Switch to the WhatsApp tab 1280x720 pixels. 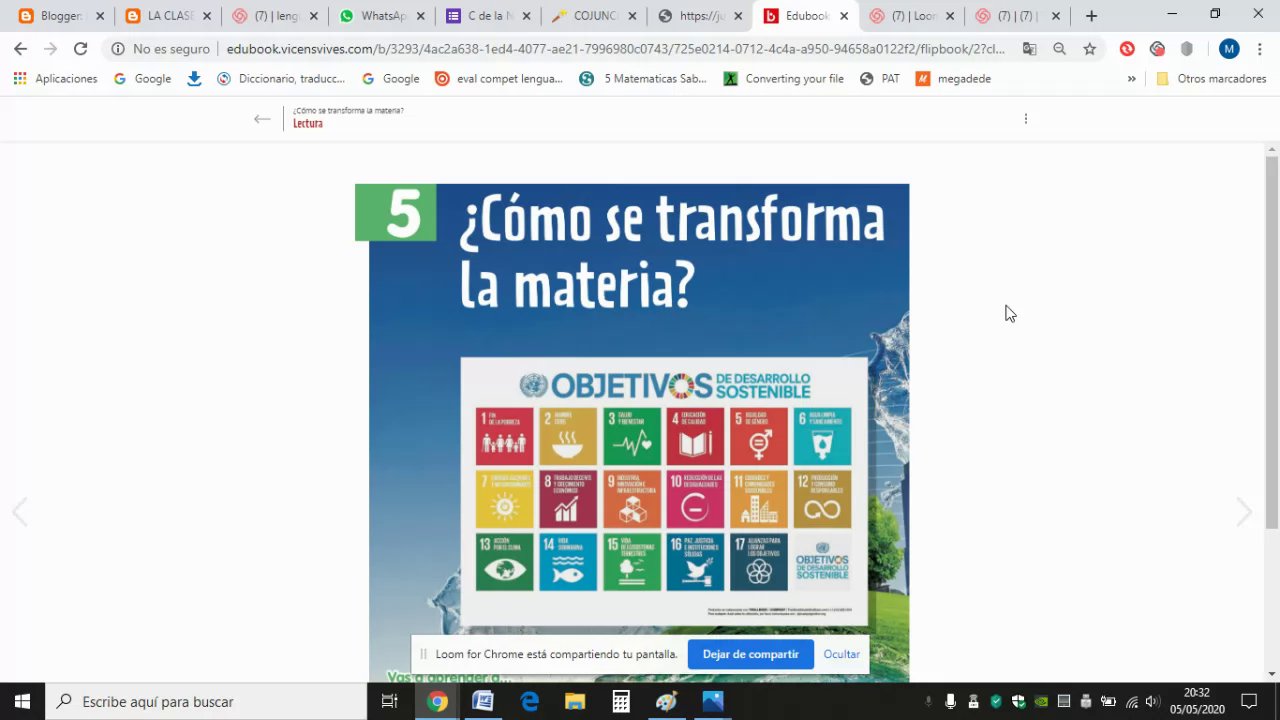[382, 16]
